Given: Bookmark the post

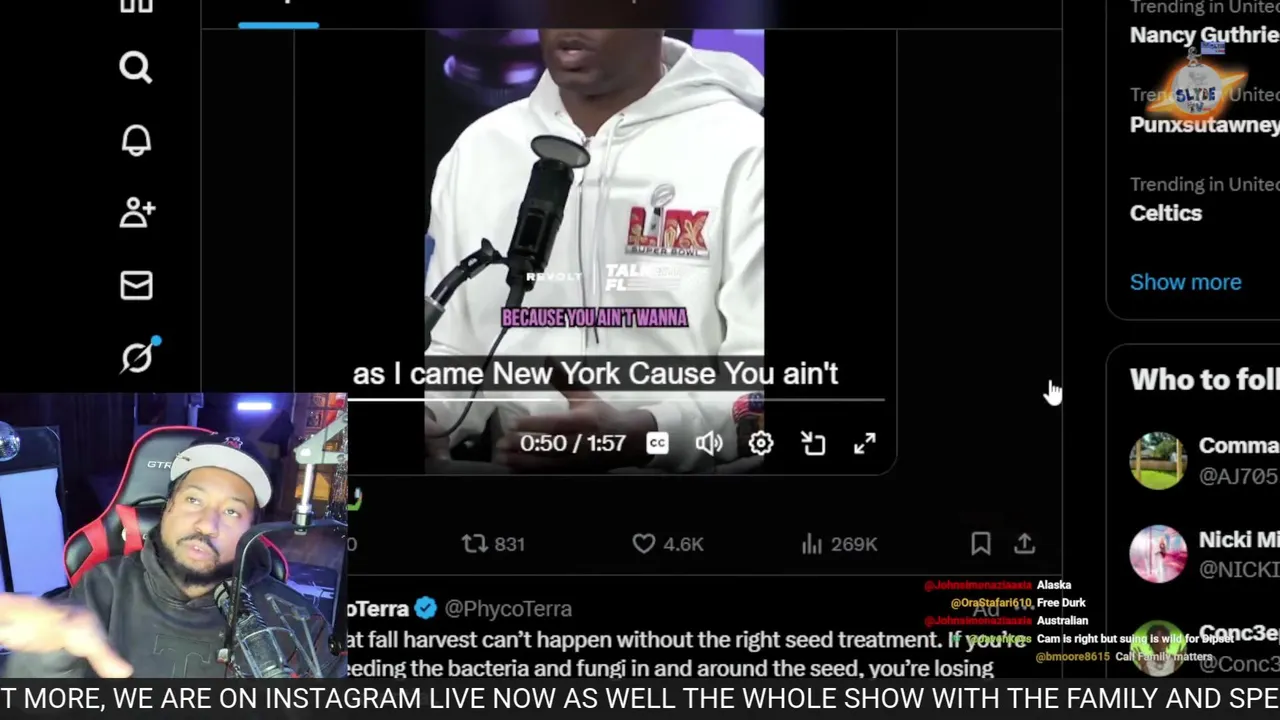Looking at the screenshot, I should tap(981, 543).
